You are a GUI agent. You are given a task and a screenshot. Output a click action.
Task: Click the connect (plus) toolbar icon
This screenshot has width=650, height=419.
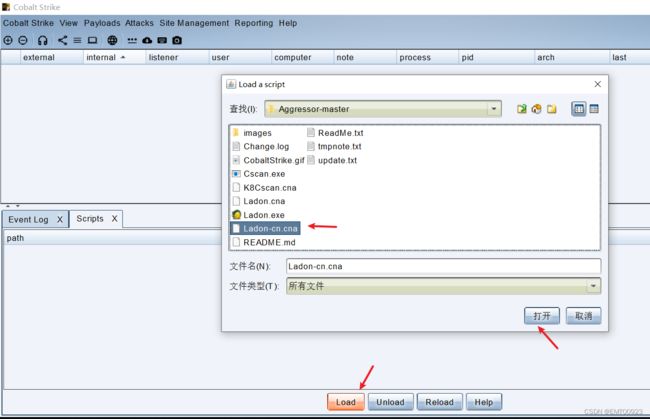tap(8, 40)
